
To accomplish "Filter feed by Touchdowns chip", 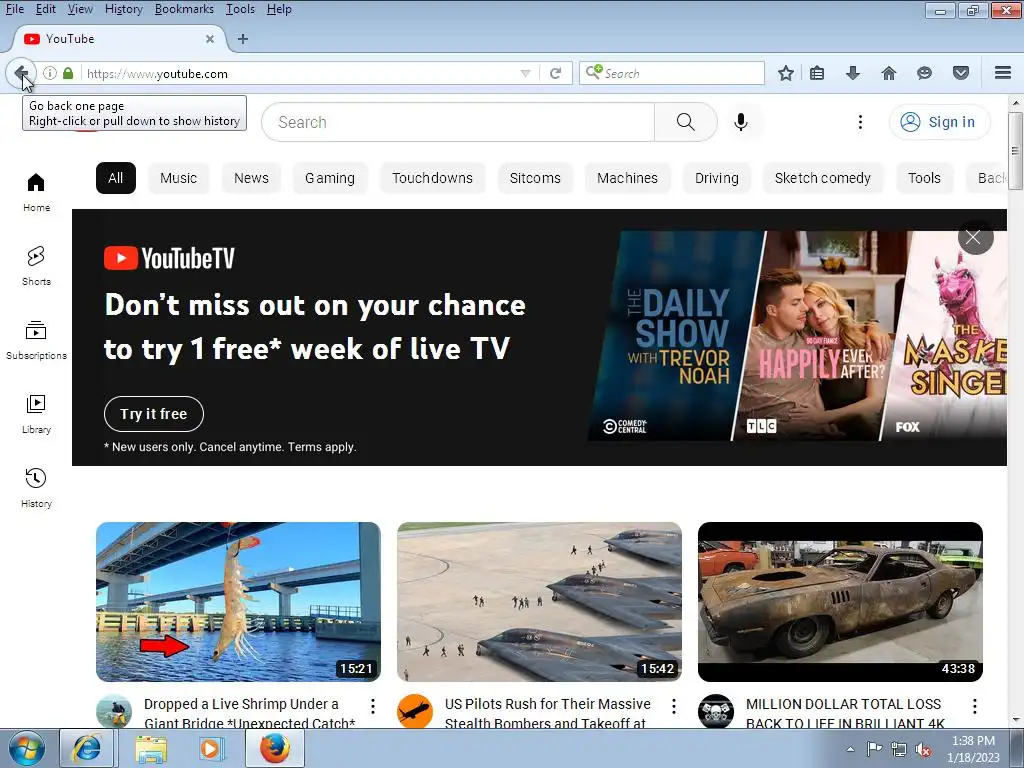I will pyautogui.click(x=432, y=178).
